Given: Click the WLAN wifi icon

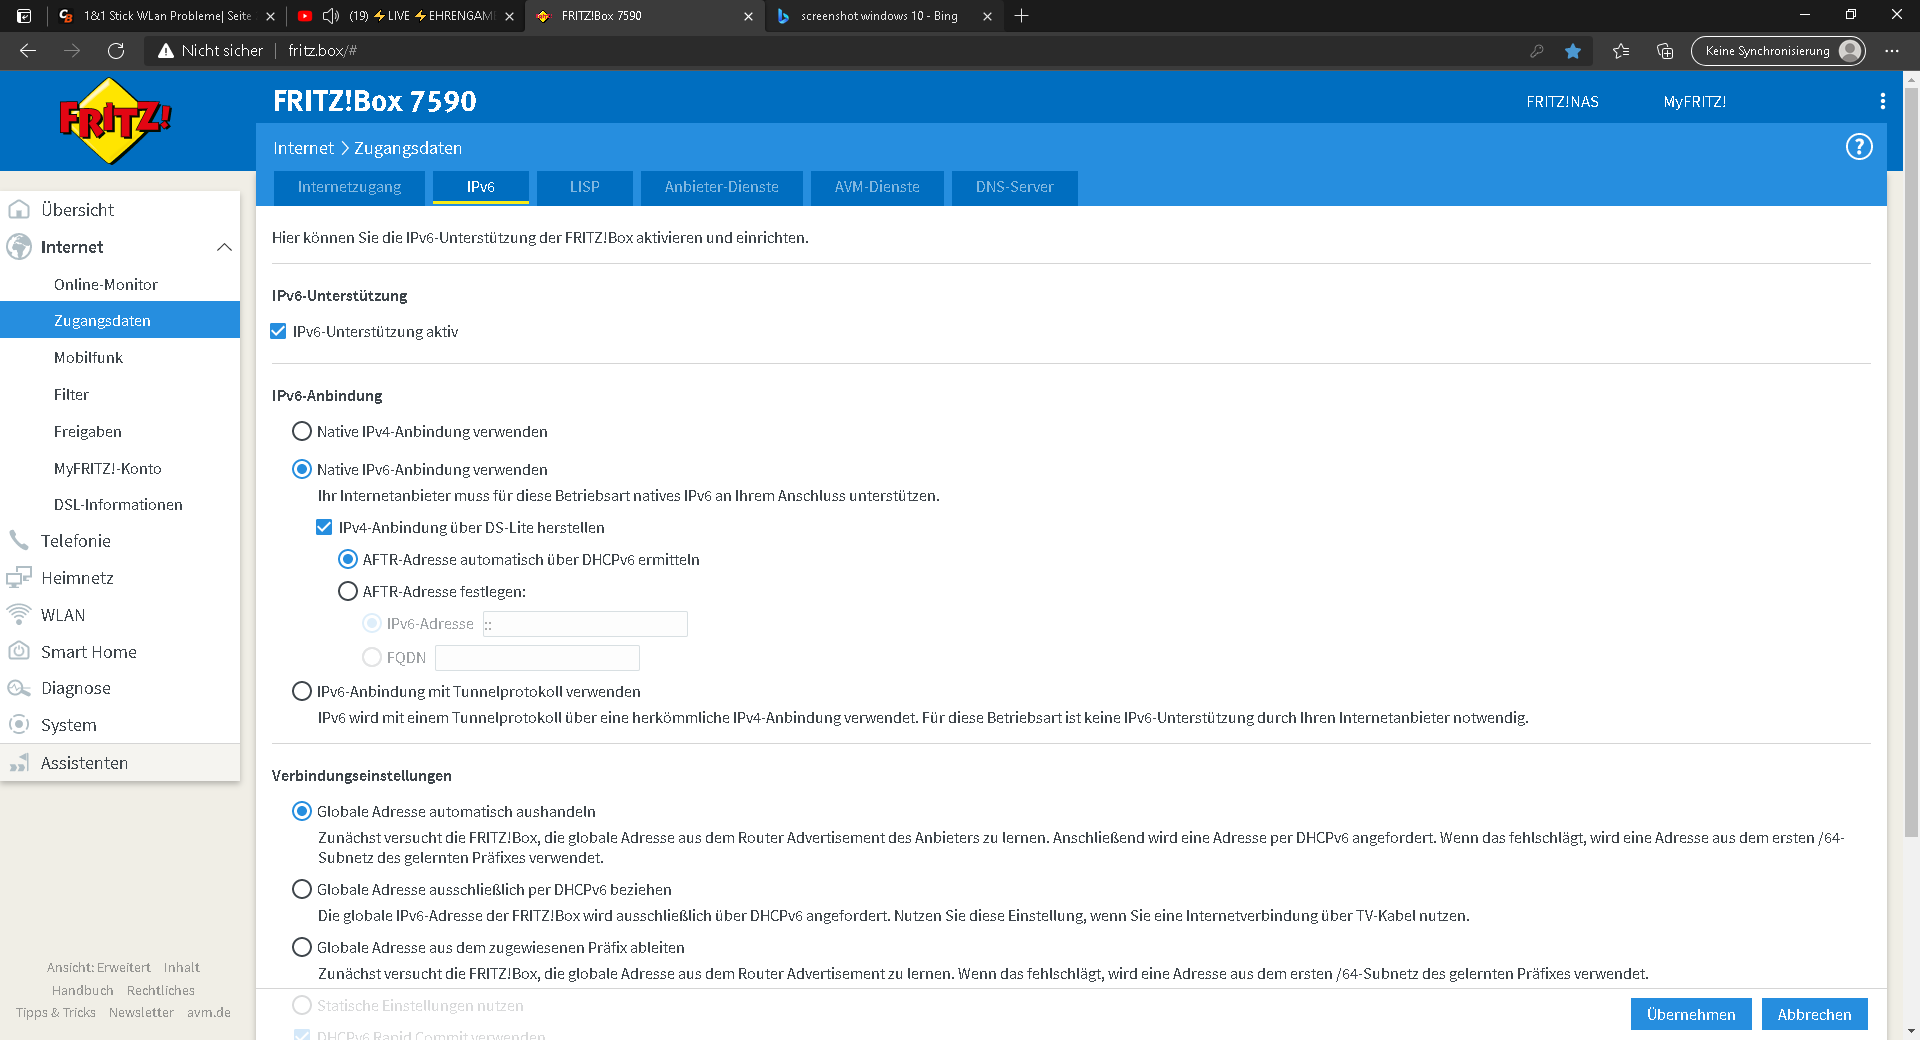Looking at the screenshot, I should (19, 614).
